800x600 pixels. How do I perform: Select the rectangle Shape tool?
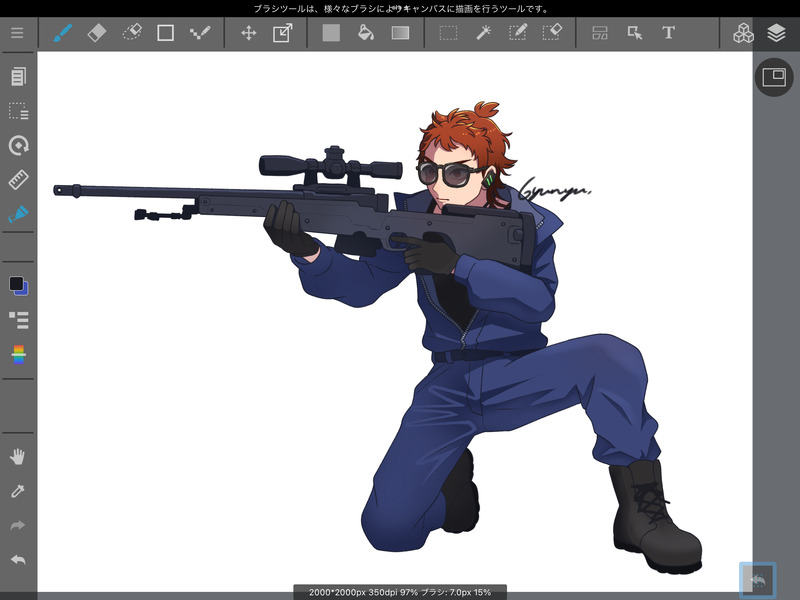[165, 33]
